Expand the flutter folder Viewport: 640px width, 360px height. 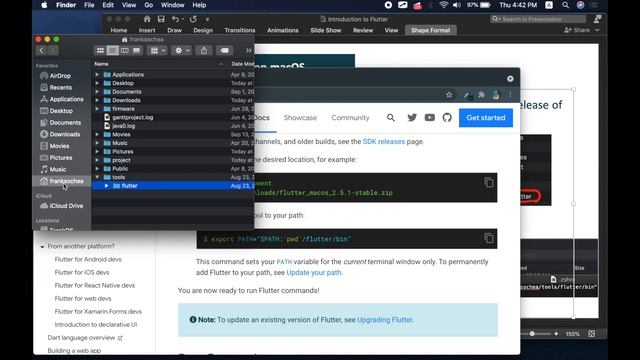click(x=107, y=186)
